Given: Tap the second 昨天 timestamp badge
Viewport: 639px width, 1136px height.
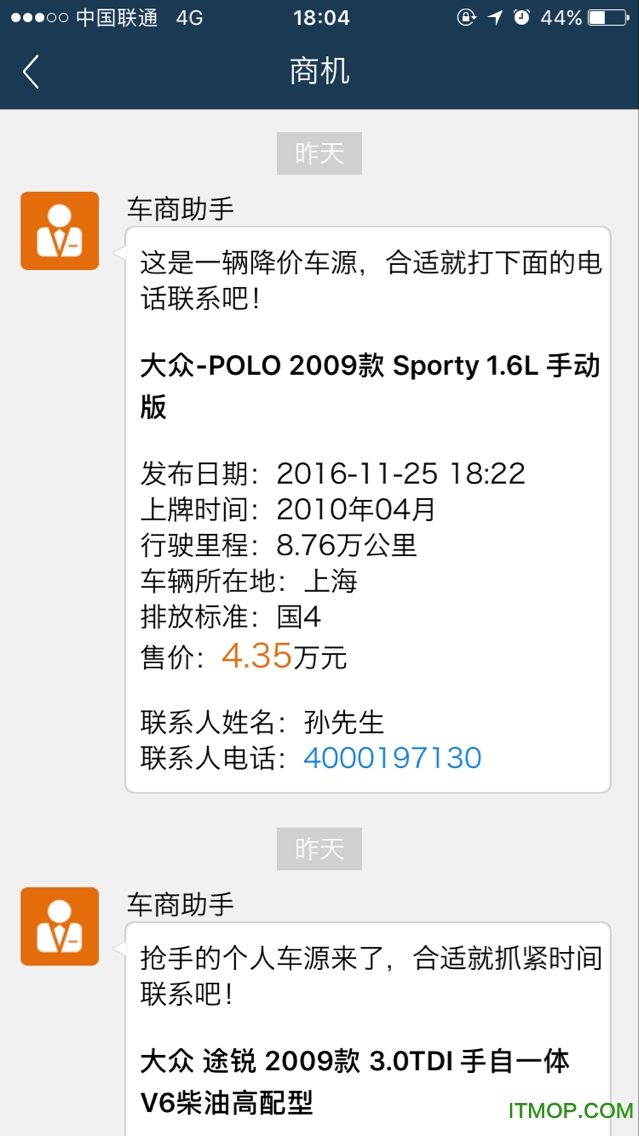Looking at the screenshot, I should (319, 849).
